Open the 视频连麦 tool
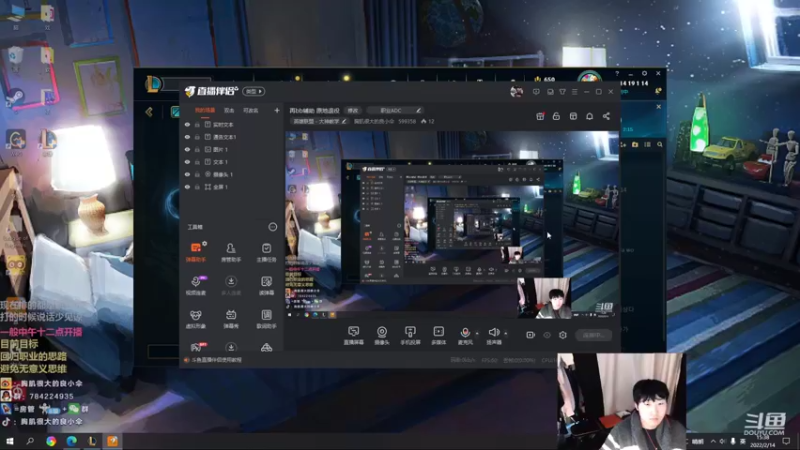The height and width of the screenshot is (450, 800). click(195, 285)
